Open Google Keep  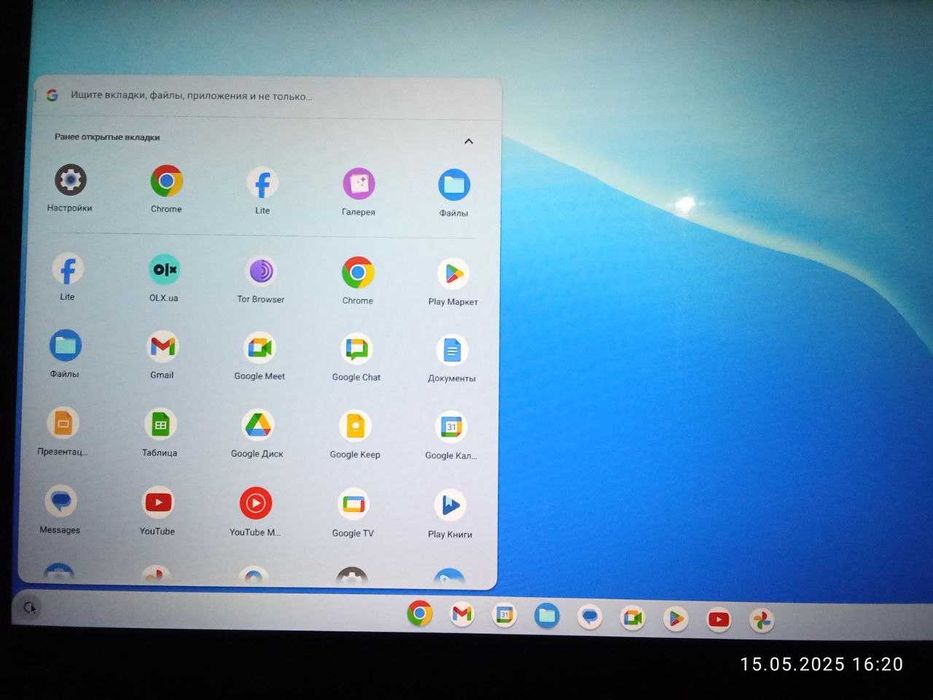355,427
